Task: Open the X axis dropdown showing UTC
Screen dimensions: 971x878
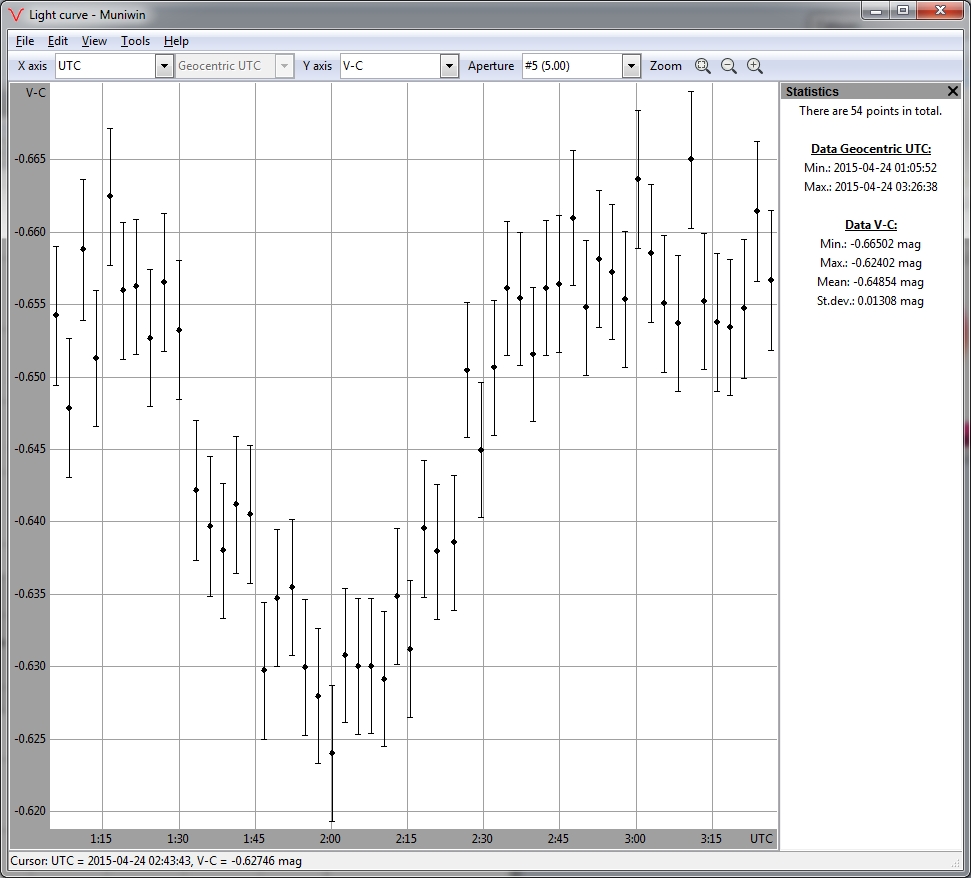Action: (x=163, y=65)
